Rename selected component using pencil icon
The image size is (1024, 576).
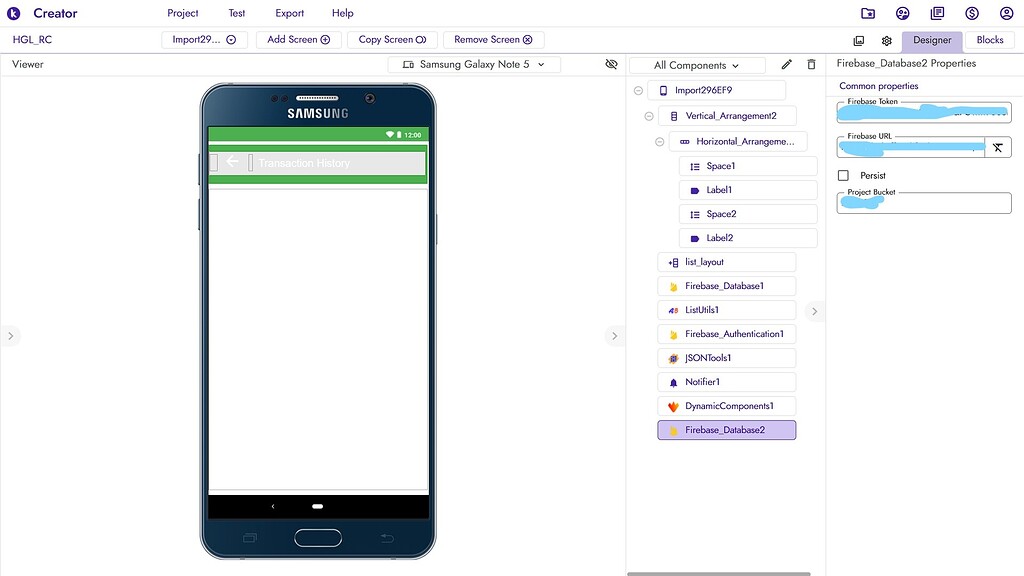(x=786, y=63)
